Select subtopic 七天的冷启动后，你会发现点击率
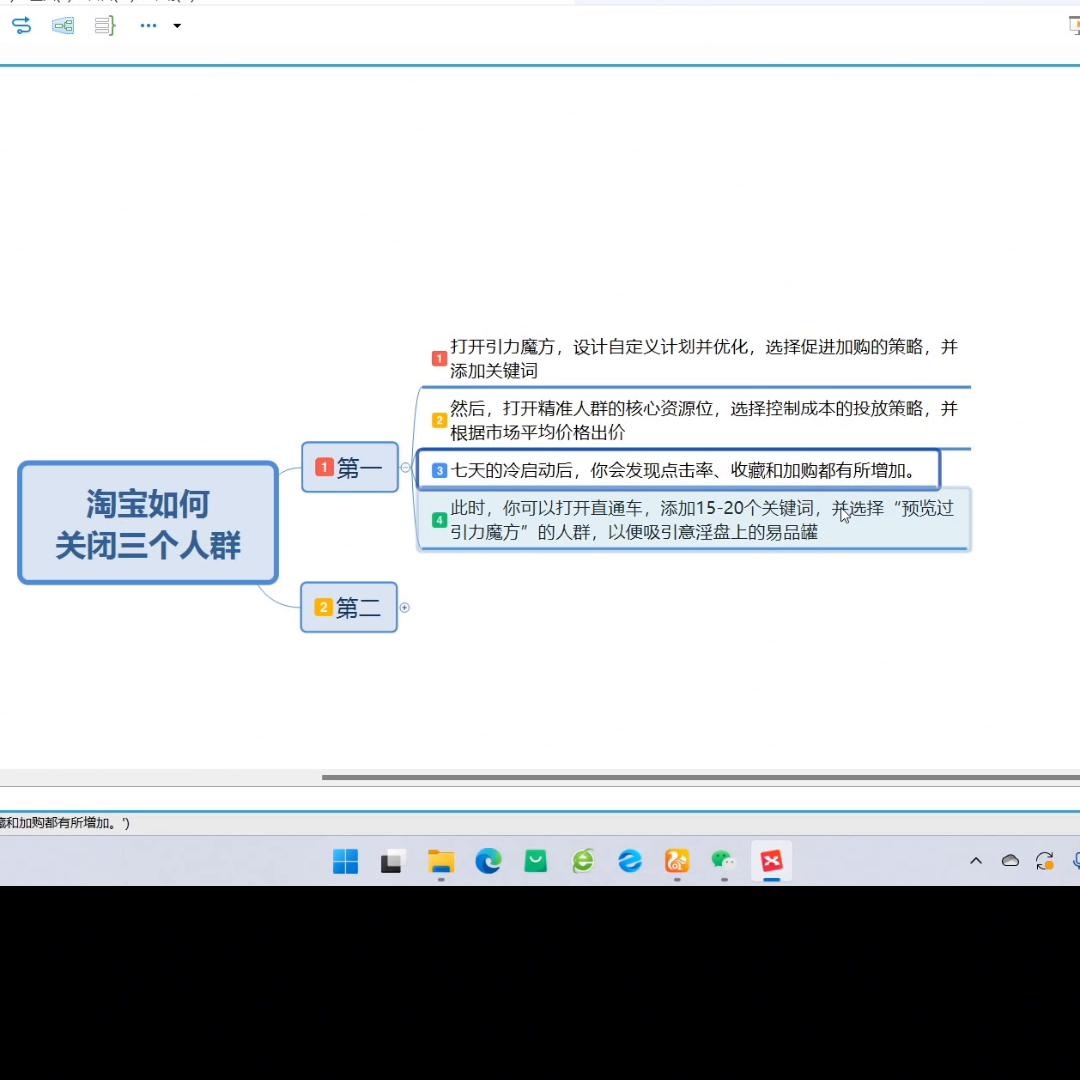This screenshot has width=1080, height=1080. click(678, 470)
